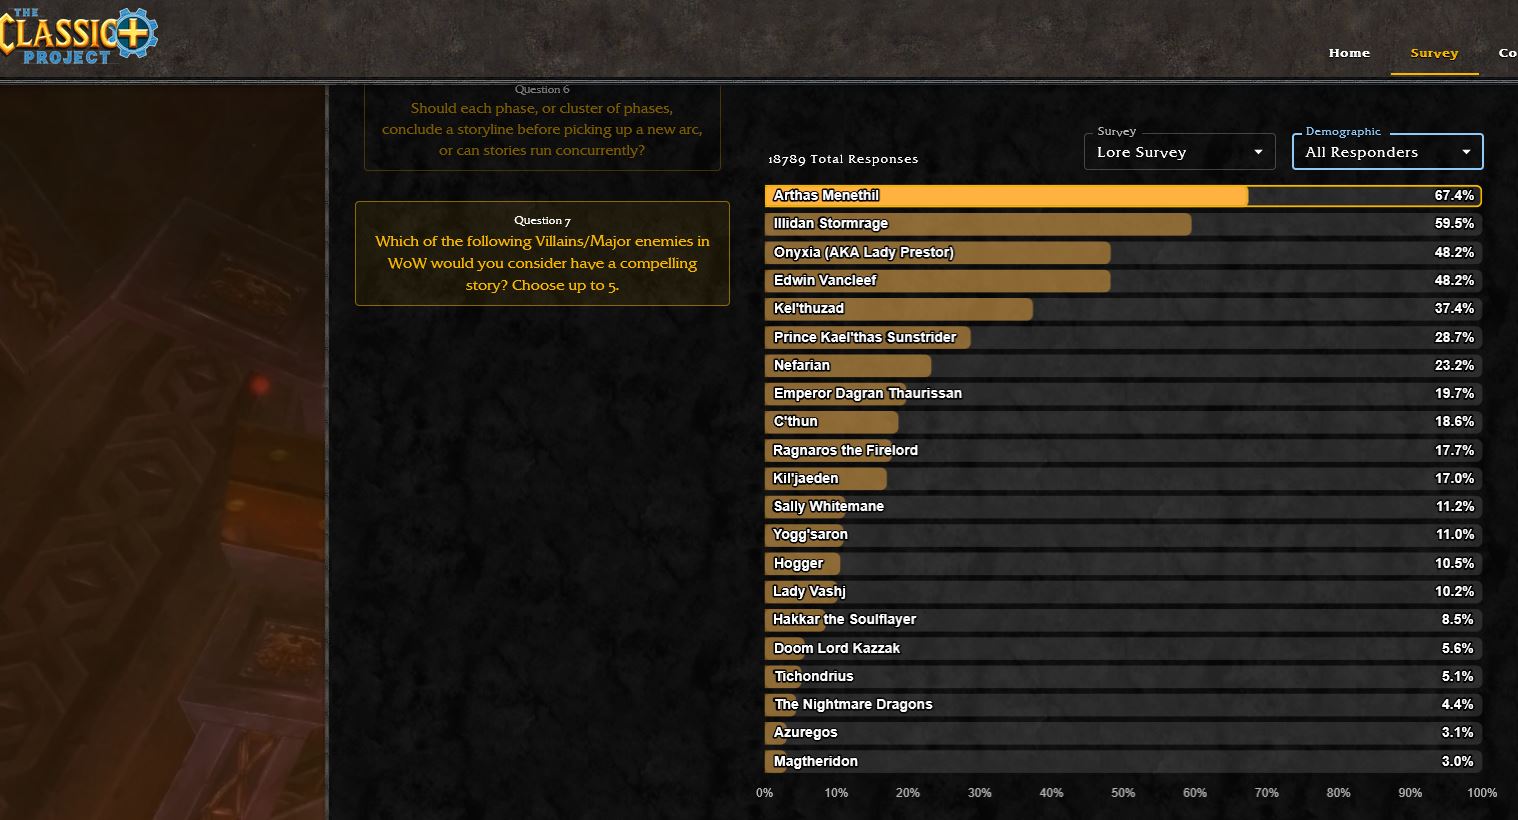Click the 67.4% value for Arthas

(1454, 196)
